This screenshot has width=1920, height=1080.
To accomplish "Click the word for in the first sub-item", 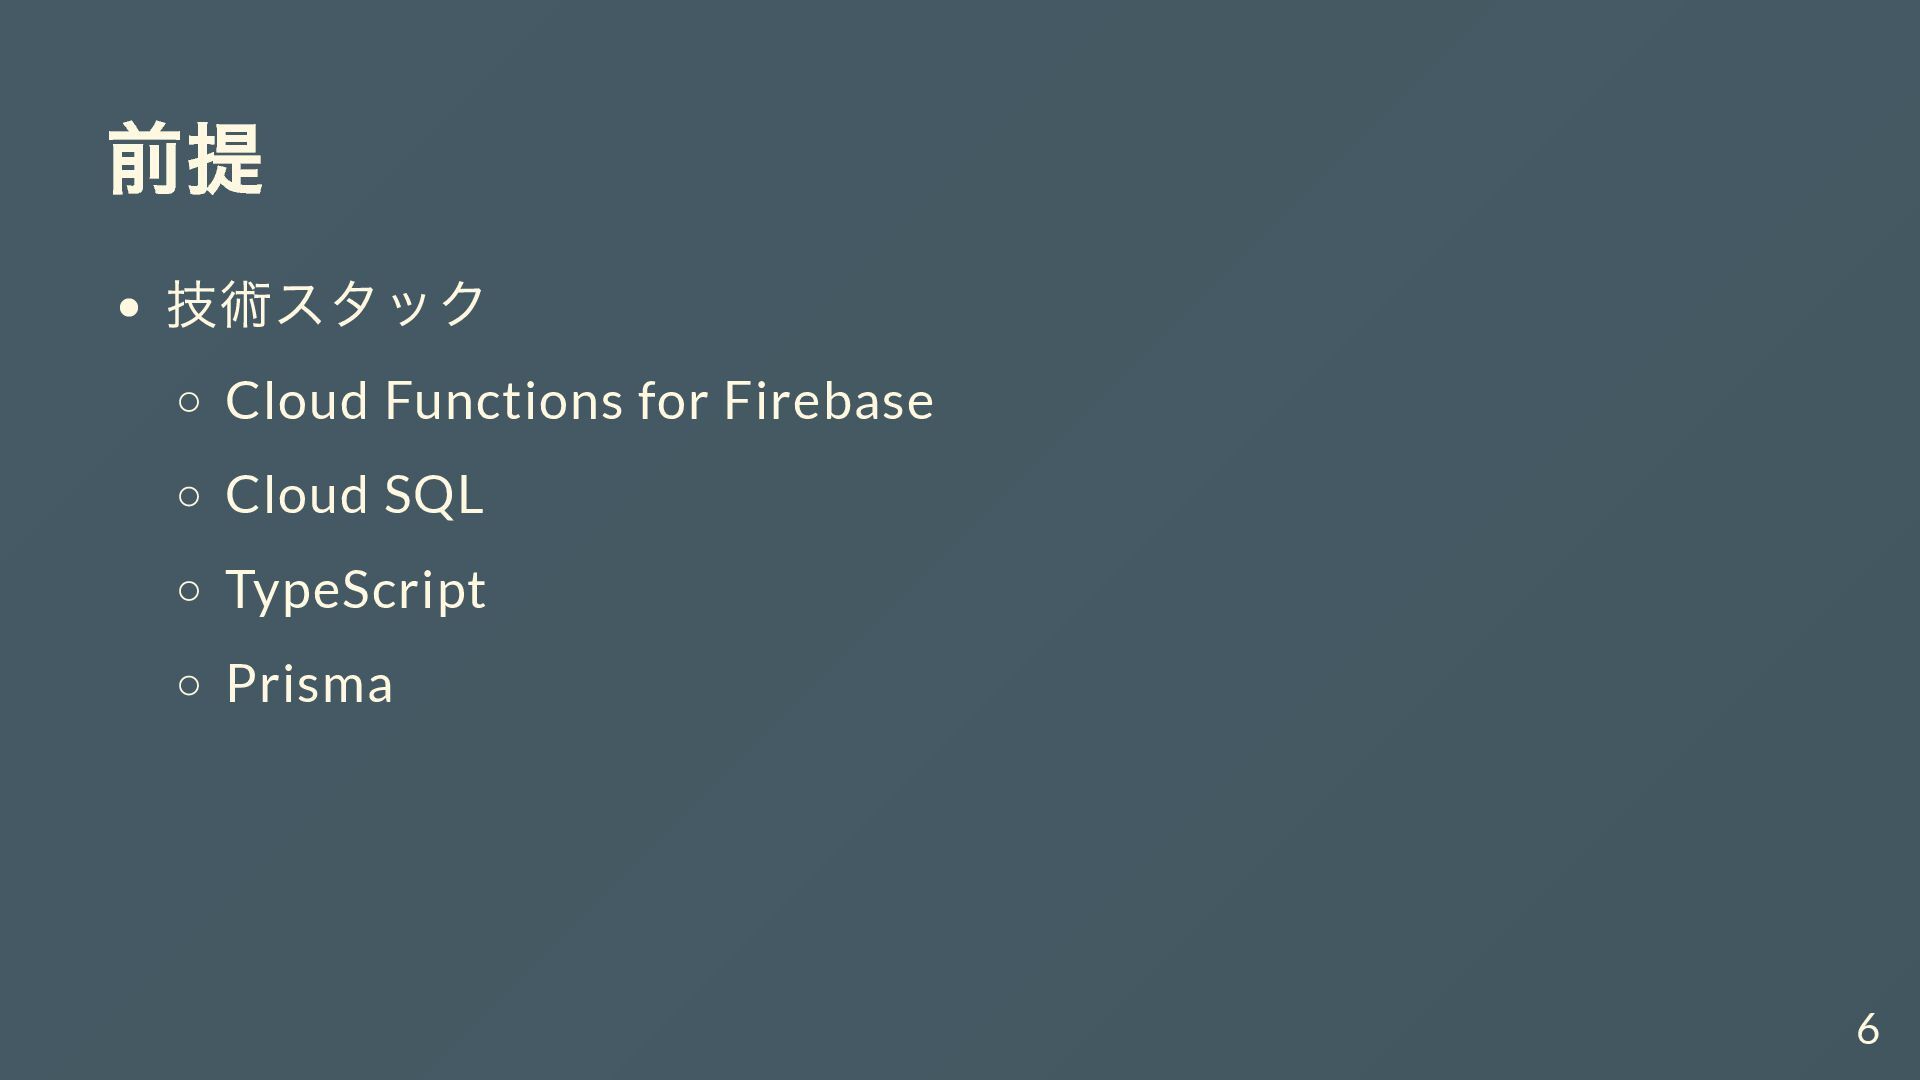I will (x=674, y=400).
